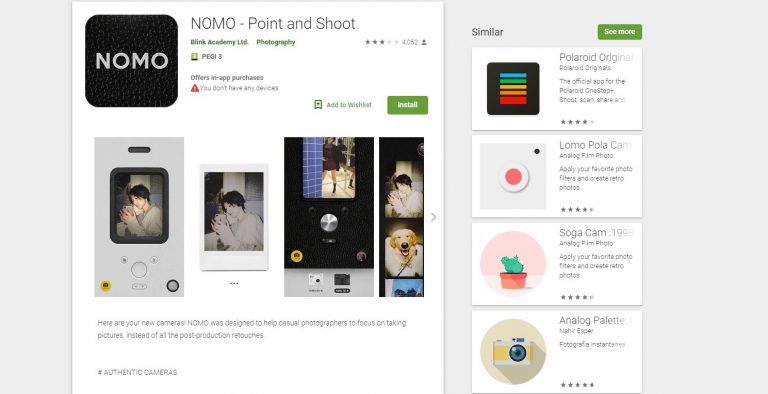
Task: Open the Photography category link
Action: [276, 42]
